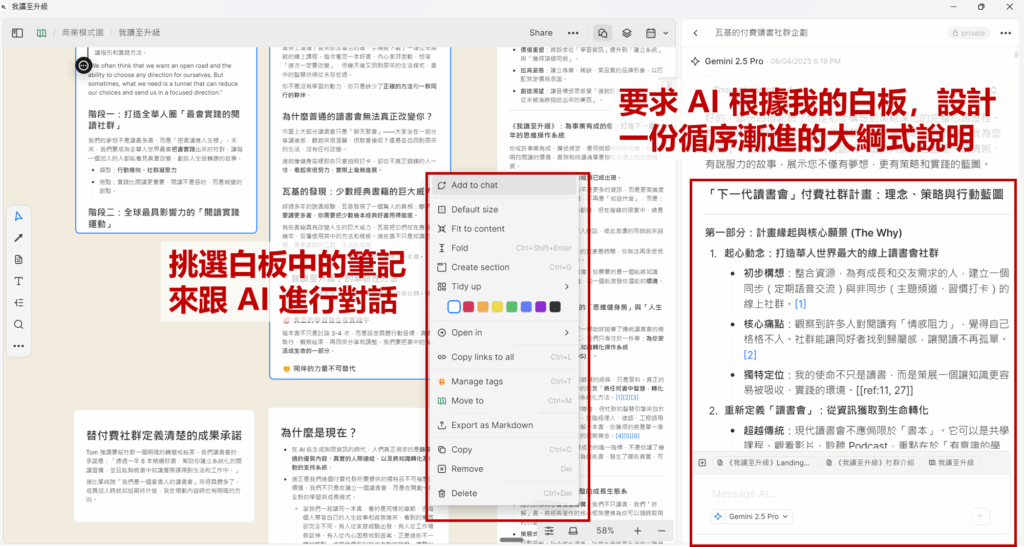Open the layers stack icon in top bar
Image resolution: width=1024 pixels, height=547 pixels.
(626, 33)
